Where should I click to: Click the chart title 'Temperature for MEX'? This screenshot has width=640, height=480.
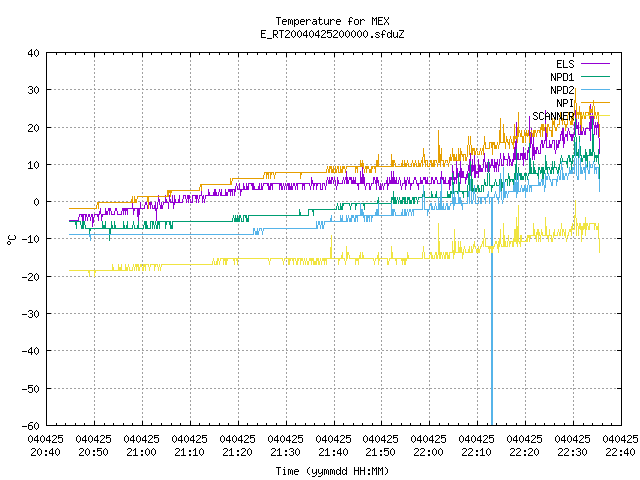(x=332, y=21)
